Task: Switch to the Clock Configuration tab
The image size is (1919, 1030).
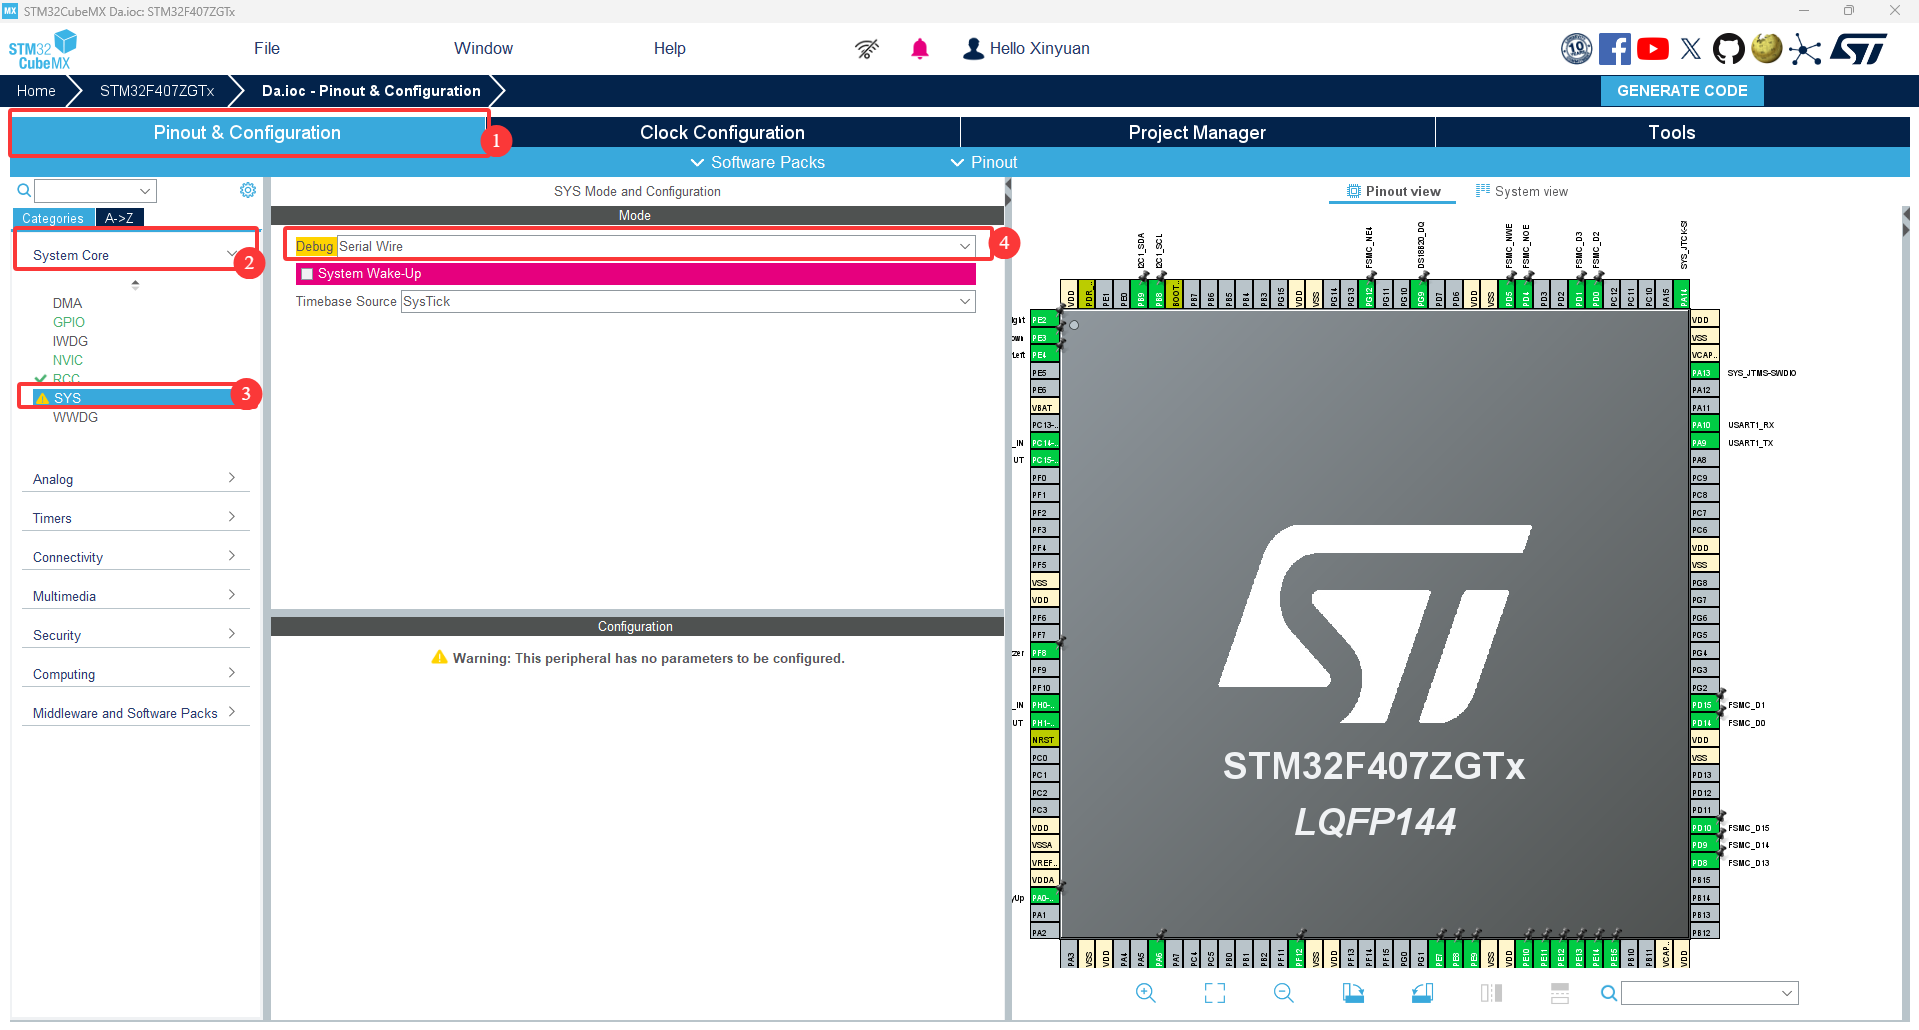Action: [721, 131]
